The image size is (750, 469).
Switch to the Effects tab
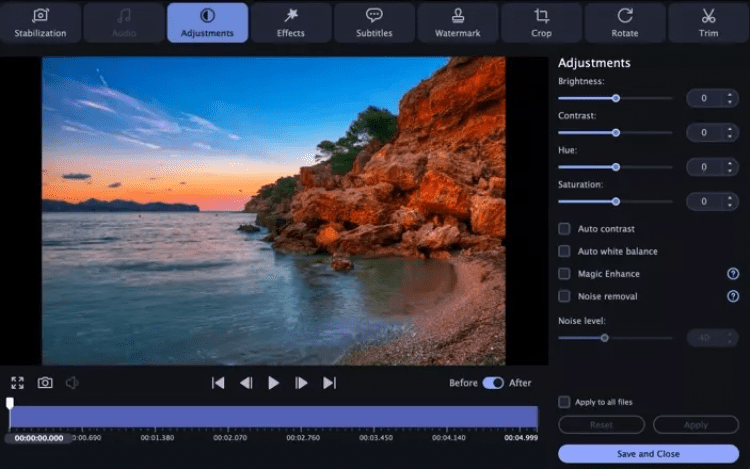[291, 22]
